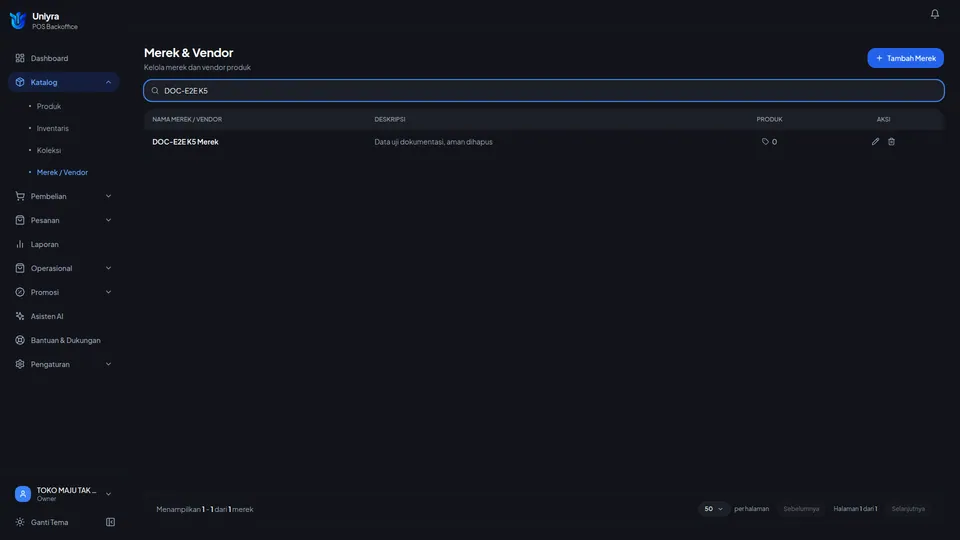Select Inventaris under Katalog

53,129
